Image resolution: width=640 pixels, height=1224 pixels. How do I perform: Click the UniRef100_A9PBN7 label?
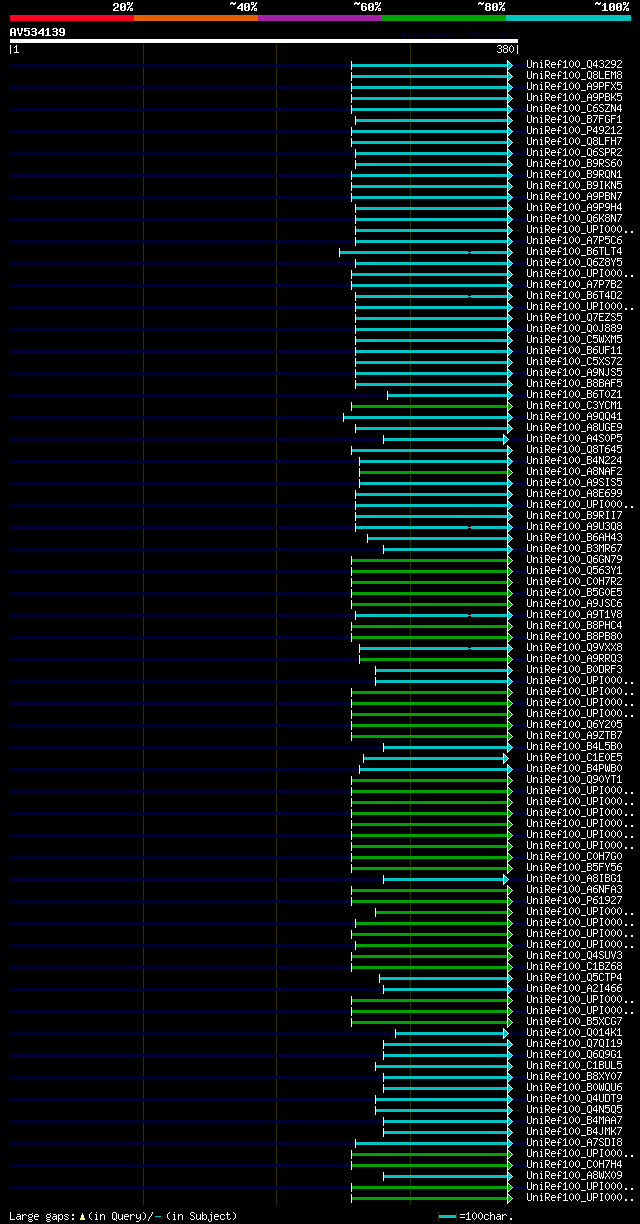point(574,196)
